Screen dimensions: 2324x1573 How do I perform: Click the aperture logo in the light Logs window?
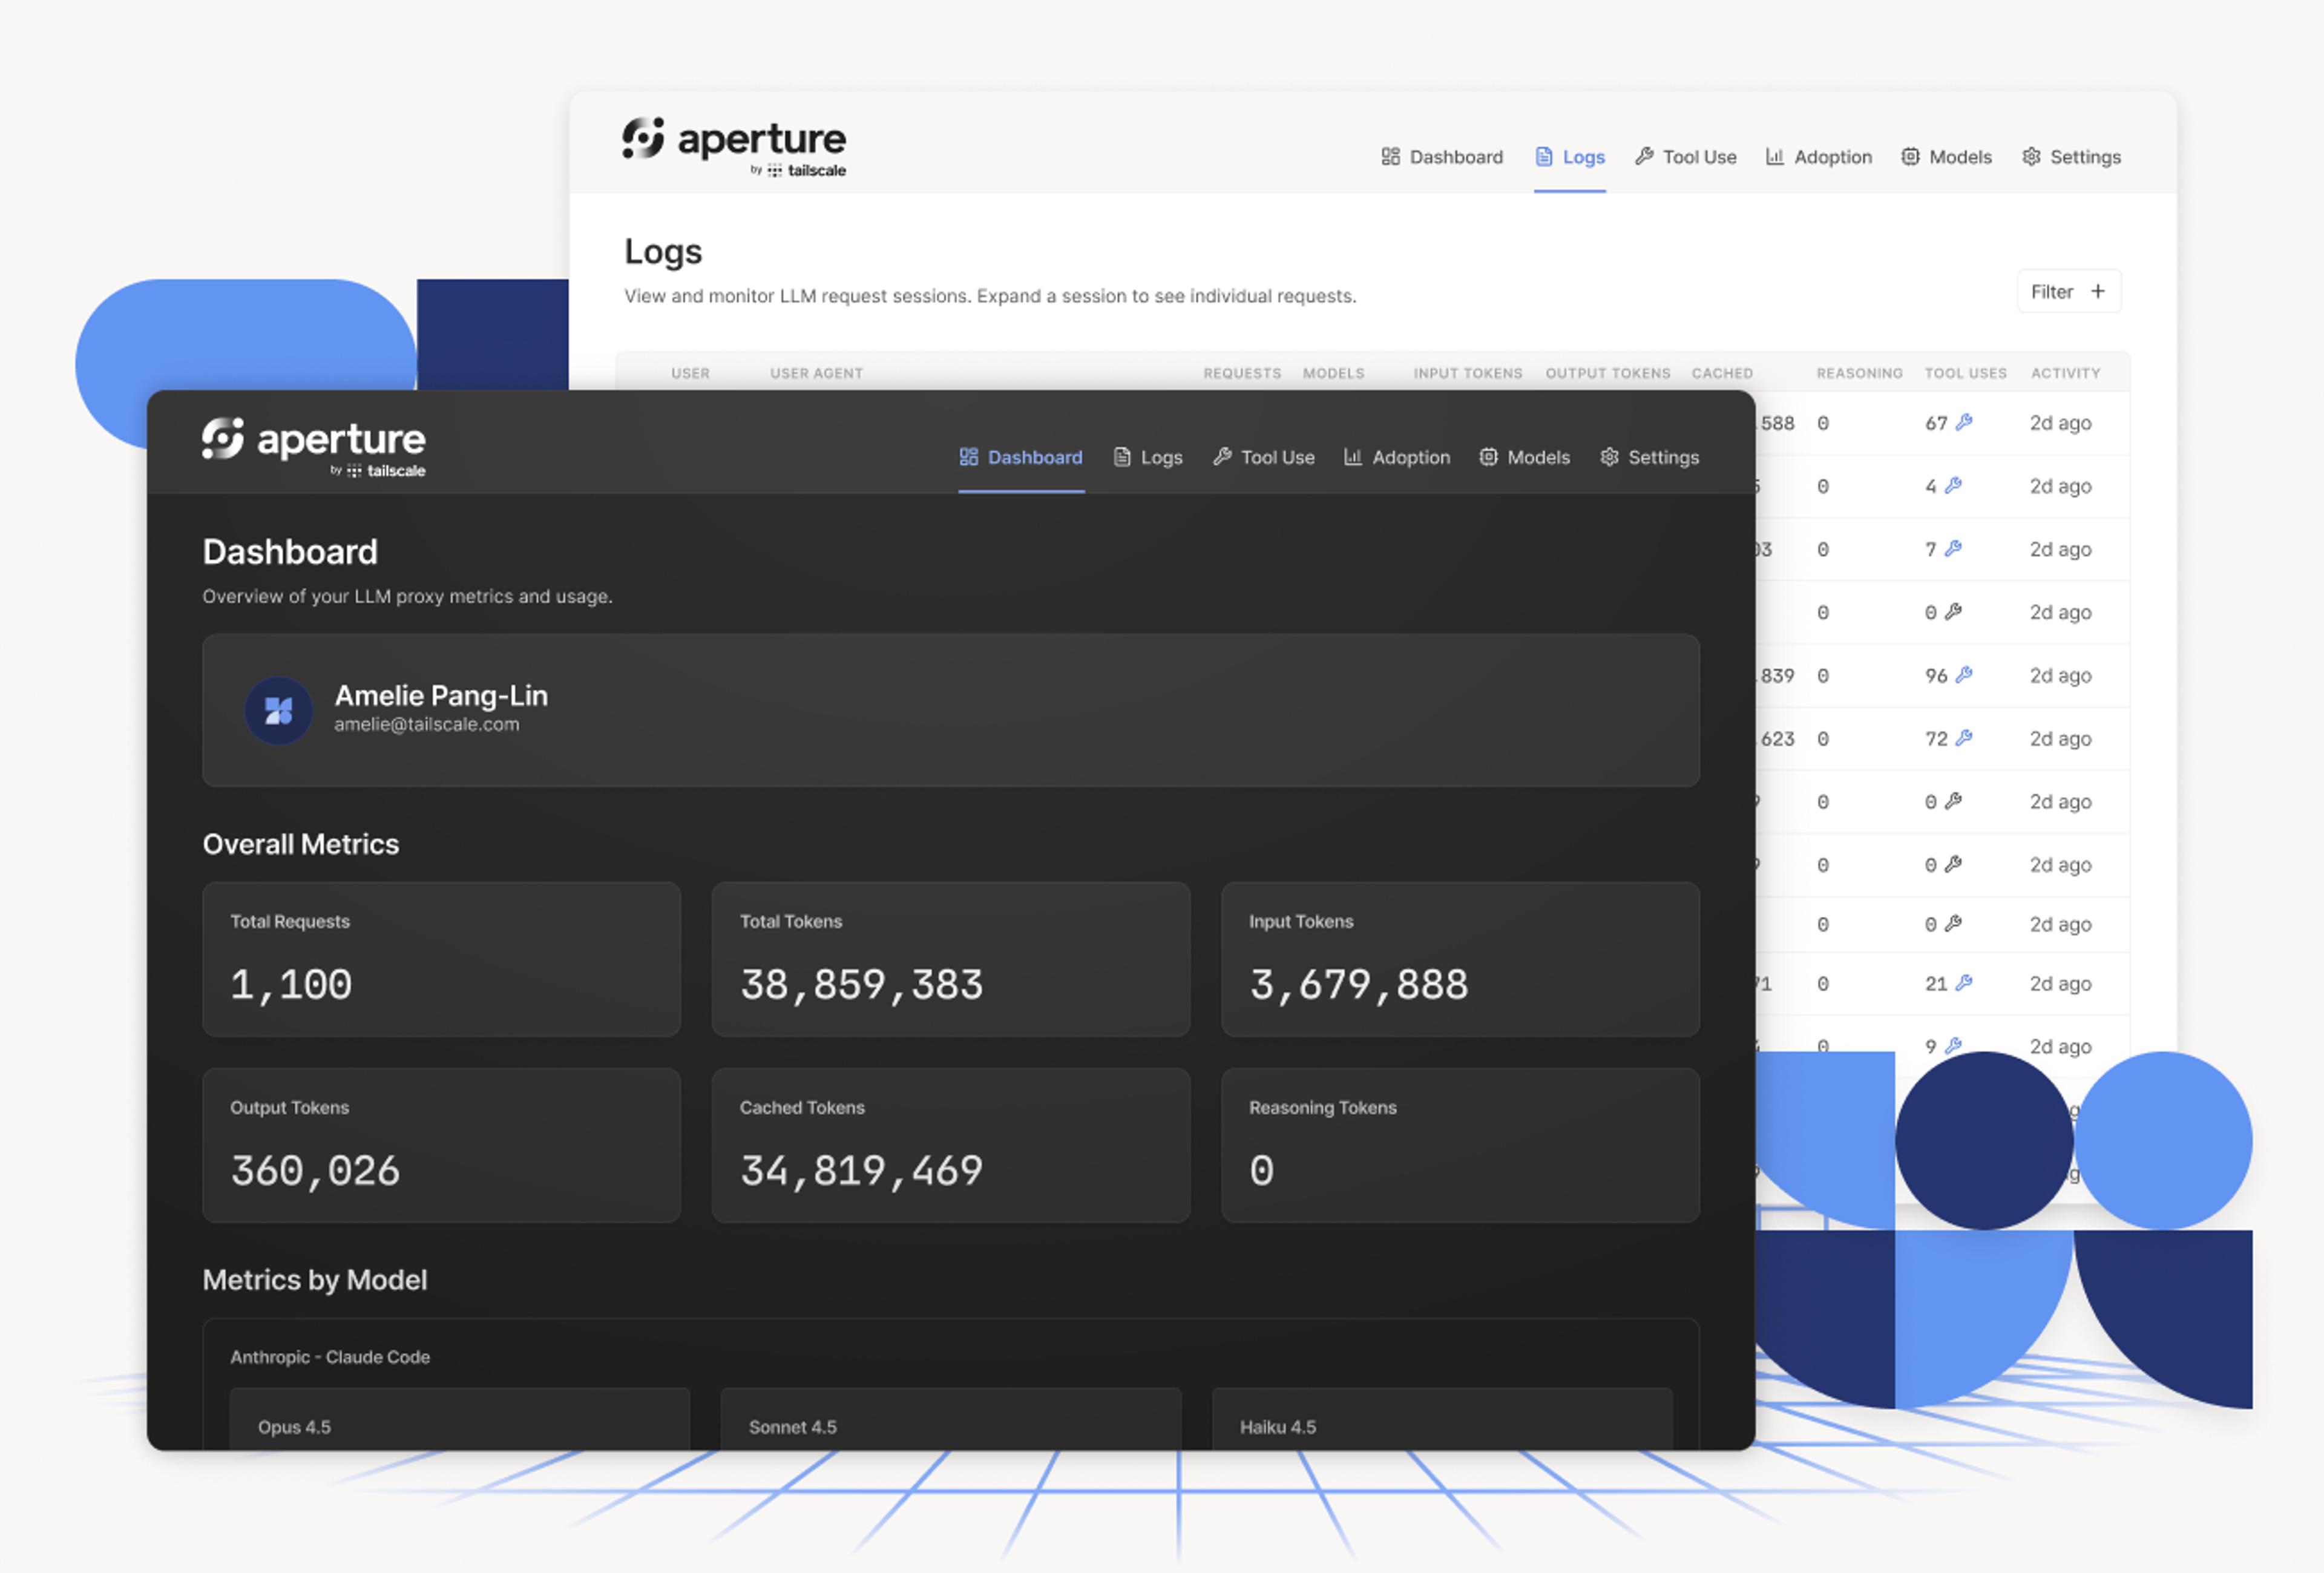tap(734, 147)
